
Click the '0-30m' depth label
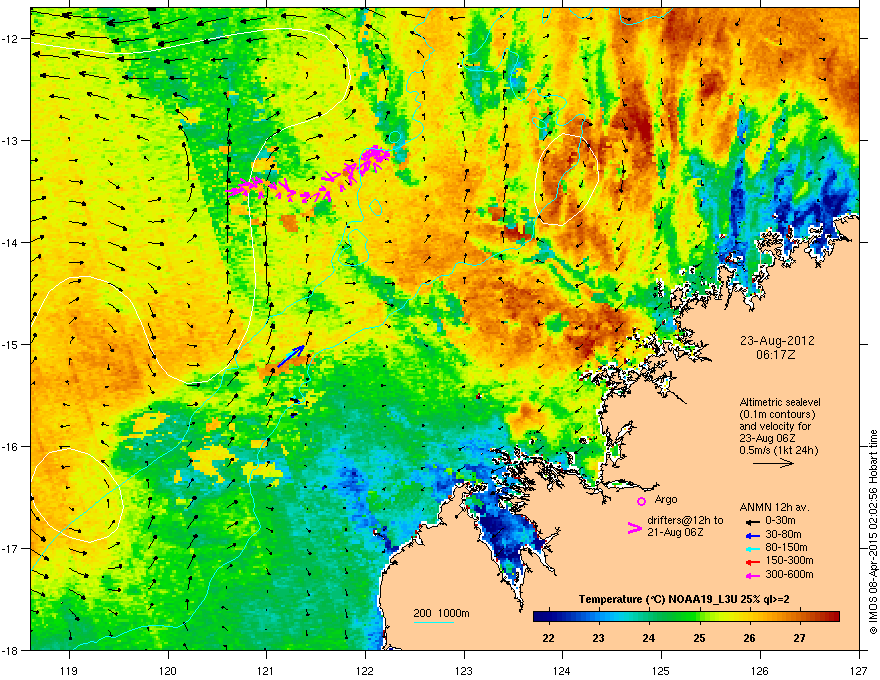(780, 521)
